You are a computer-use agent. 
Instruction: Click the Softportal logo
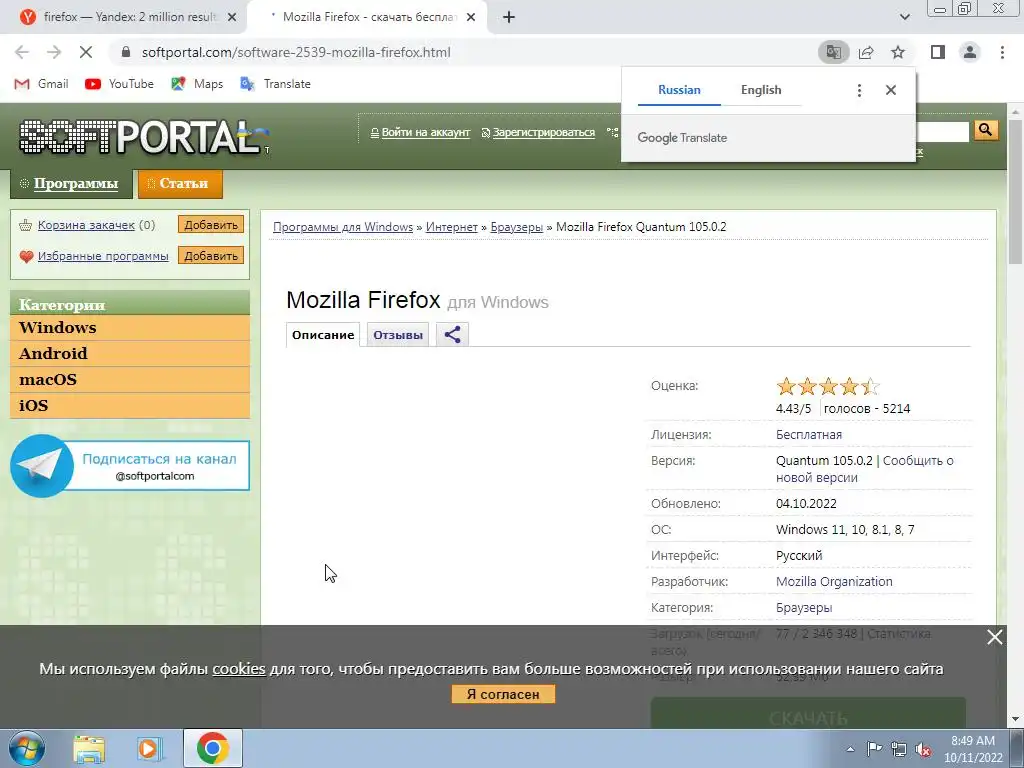point(144,136)
